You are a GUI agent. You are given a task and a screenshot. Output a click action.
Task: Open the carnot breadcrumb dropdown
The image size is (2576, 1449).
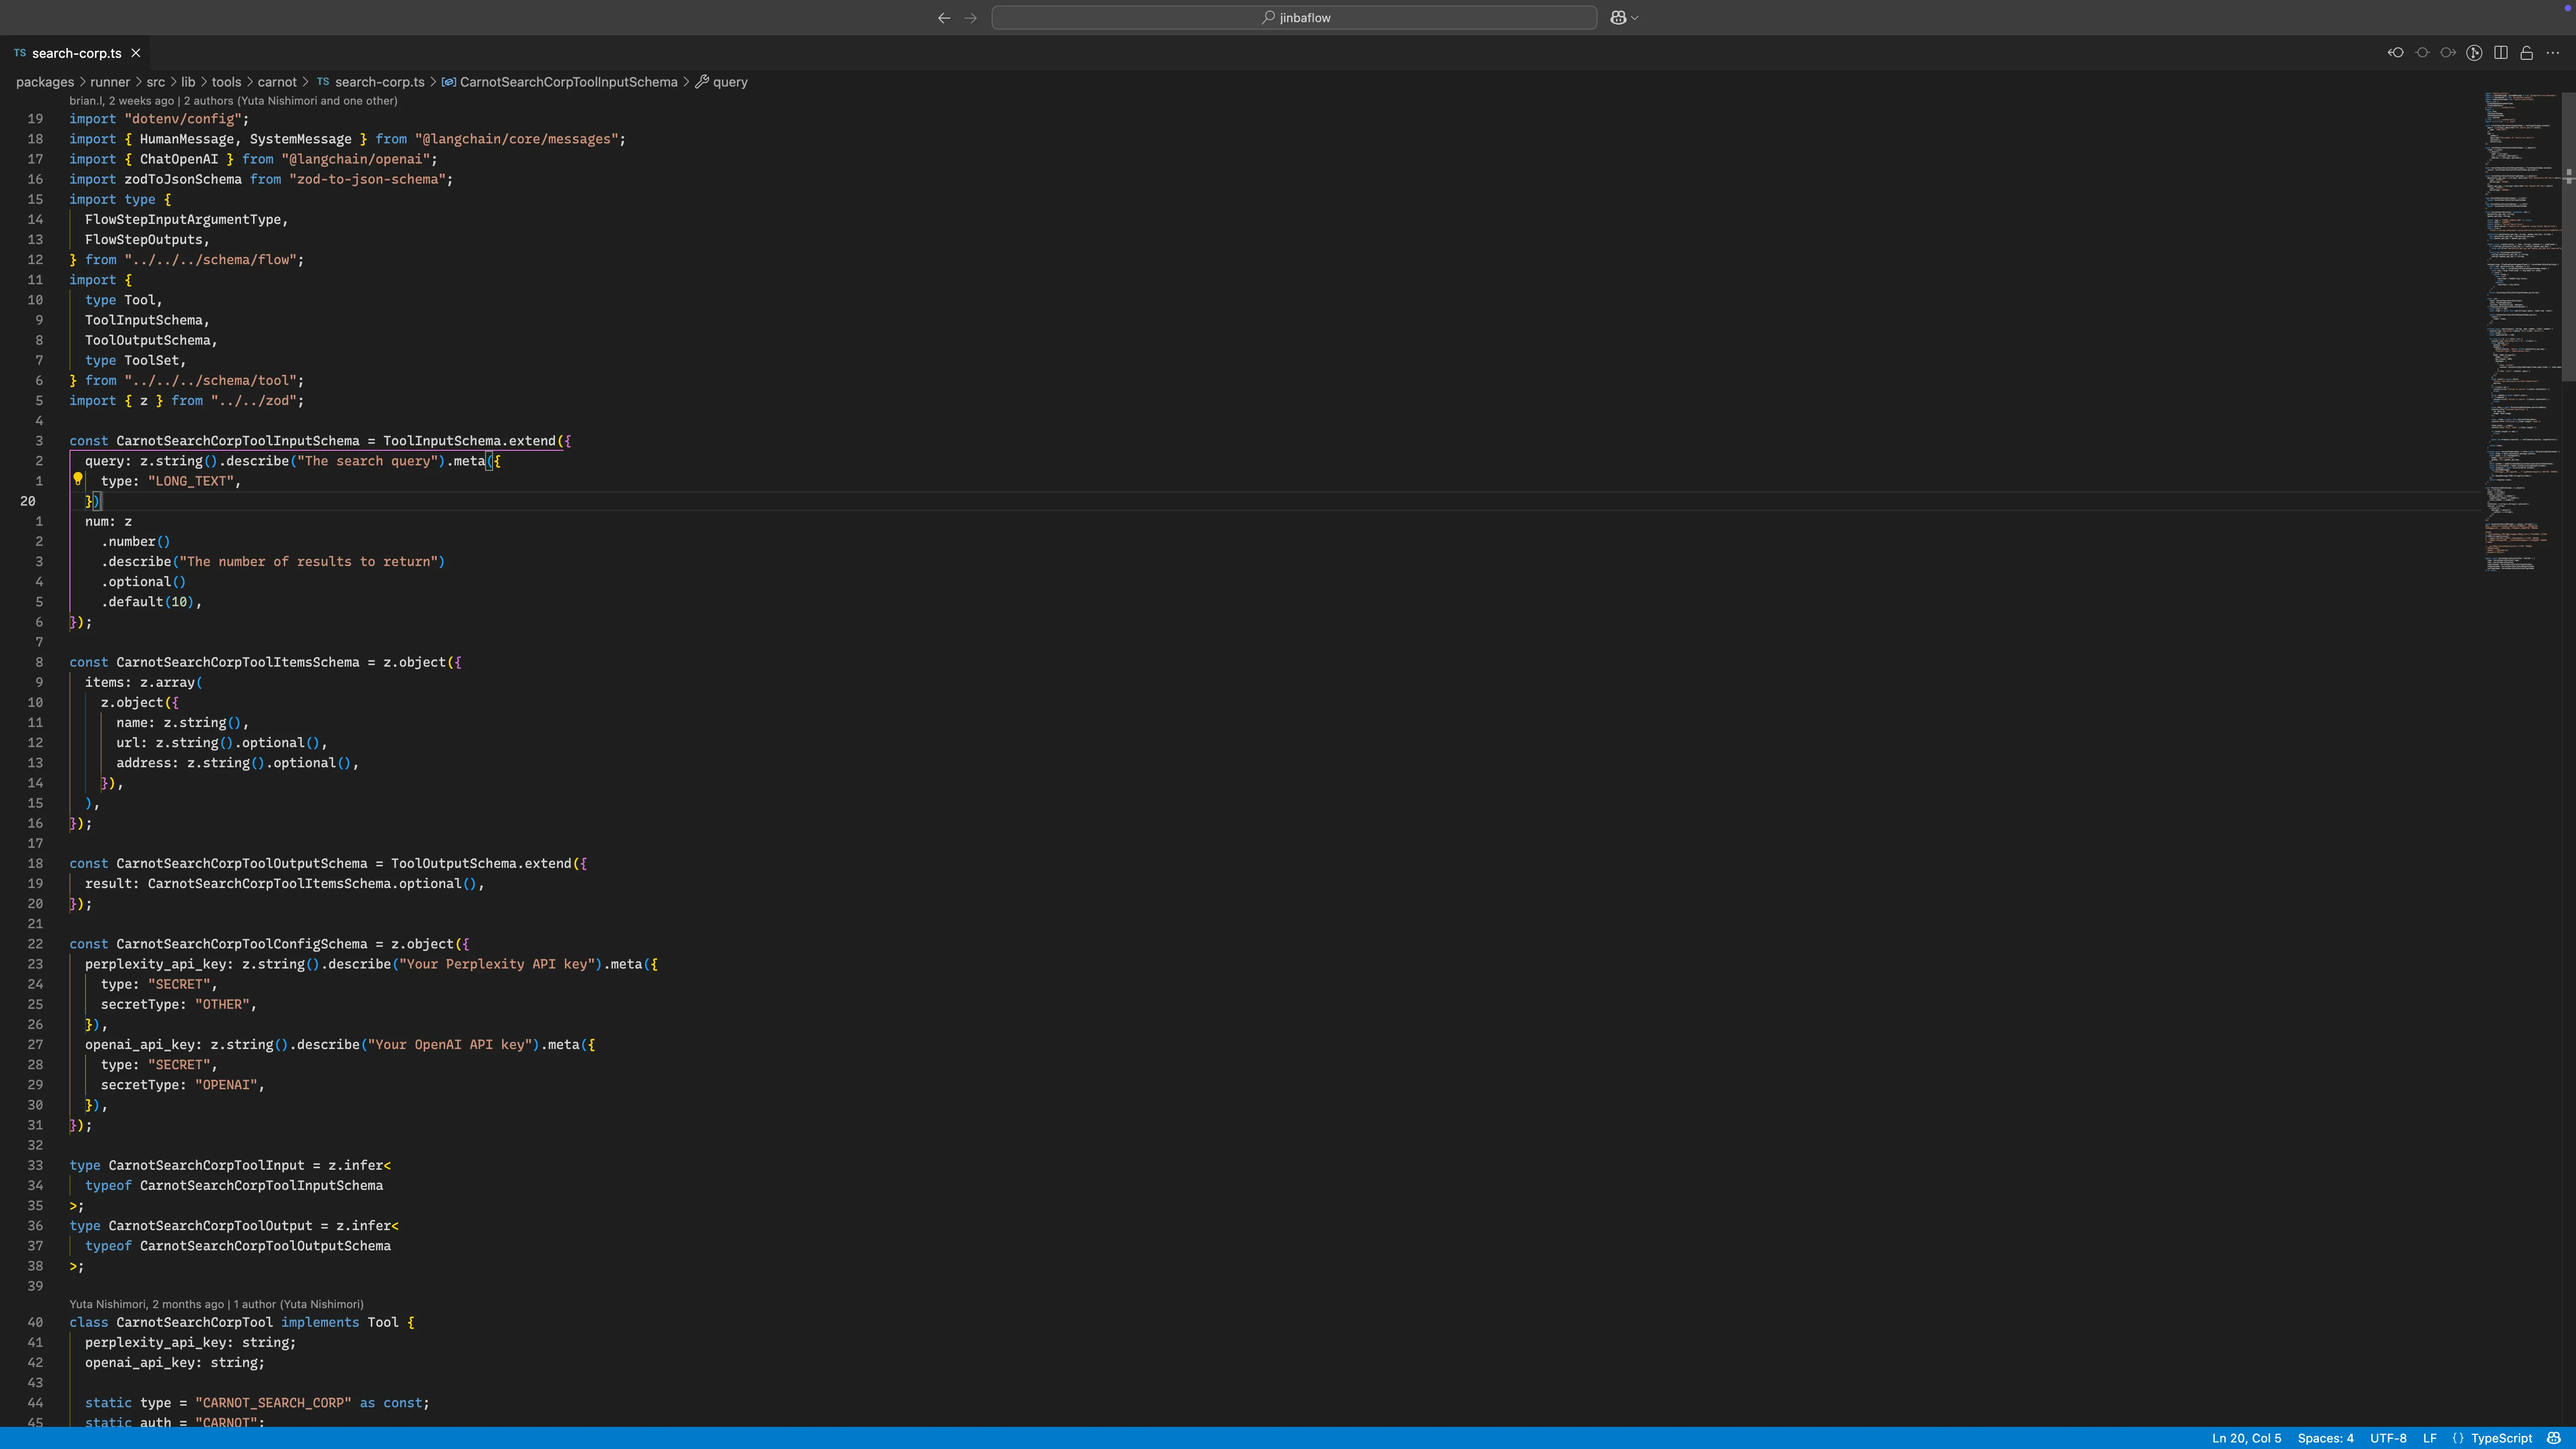tap(277, 81)
